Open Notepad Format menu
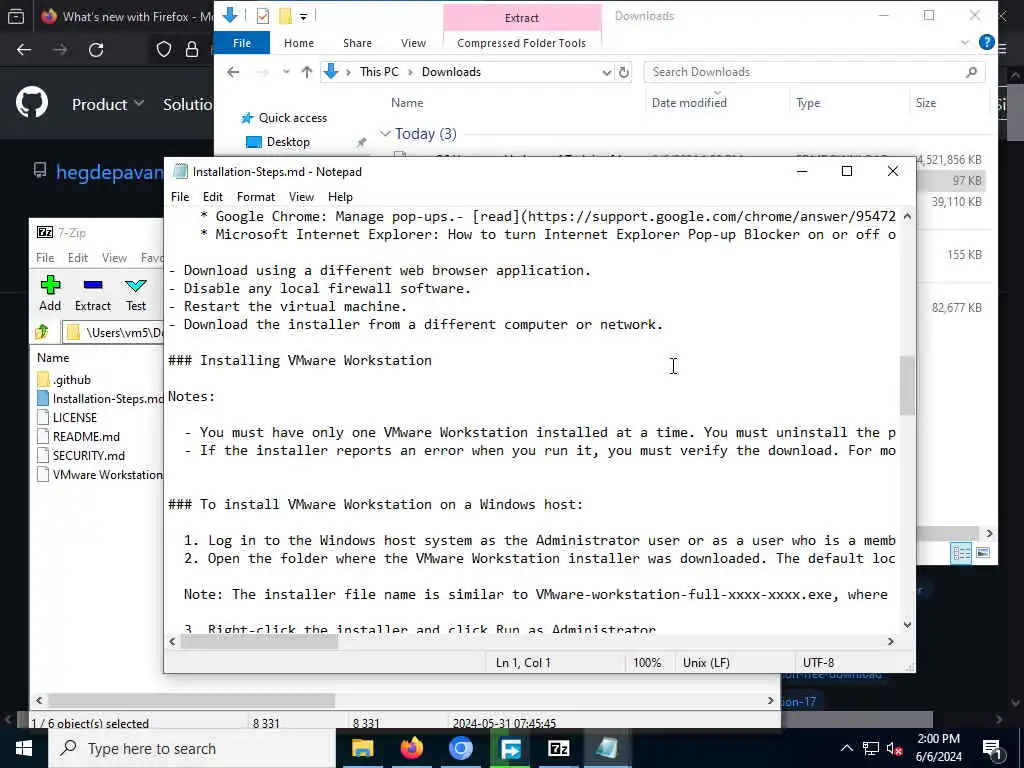The image size is (1024, 768). [x=256, y=197]
